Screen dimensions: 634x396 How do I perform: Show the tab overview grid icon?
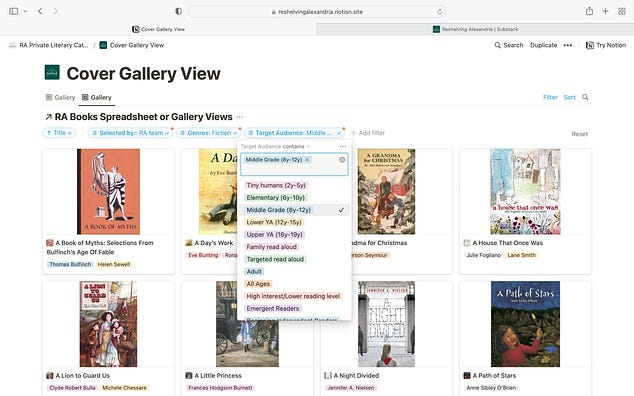pos(622,11)
